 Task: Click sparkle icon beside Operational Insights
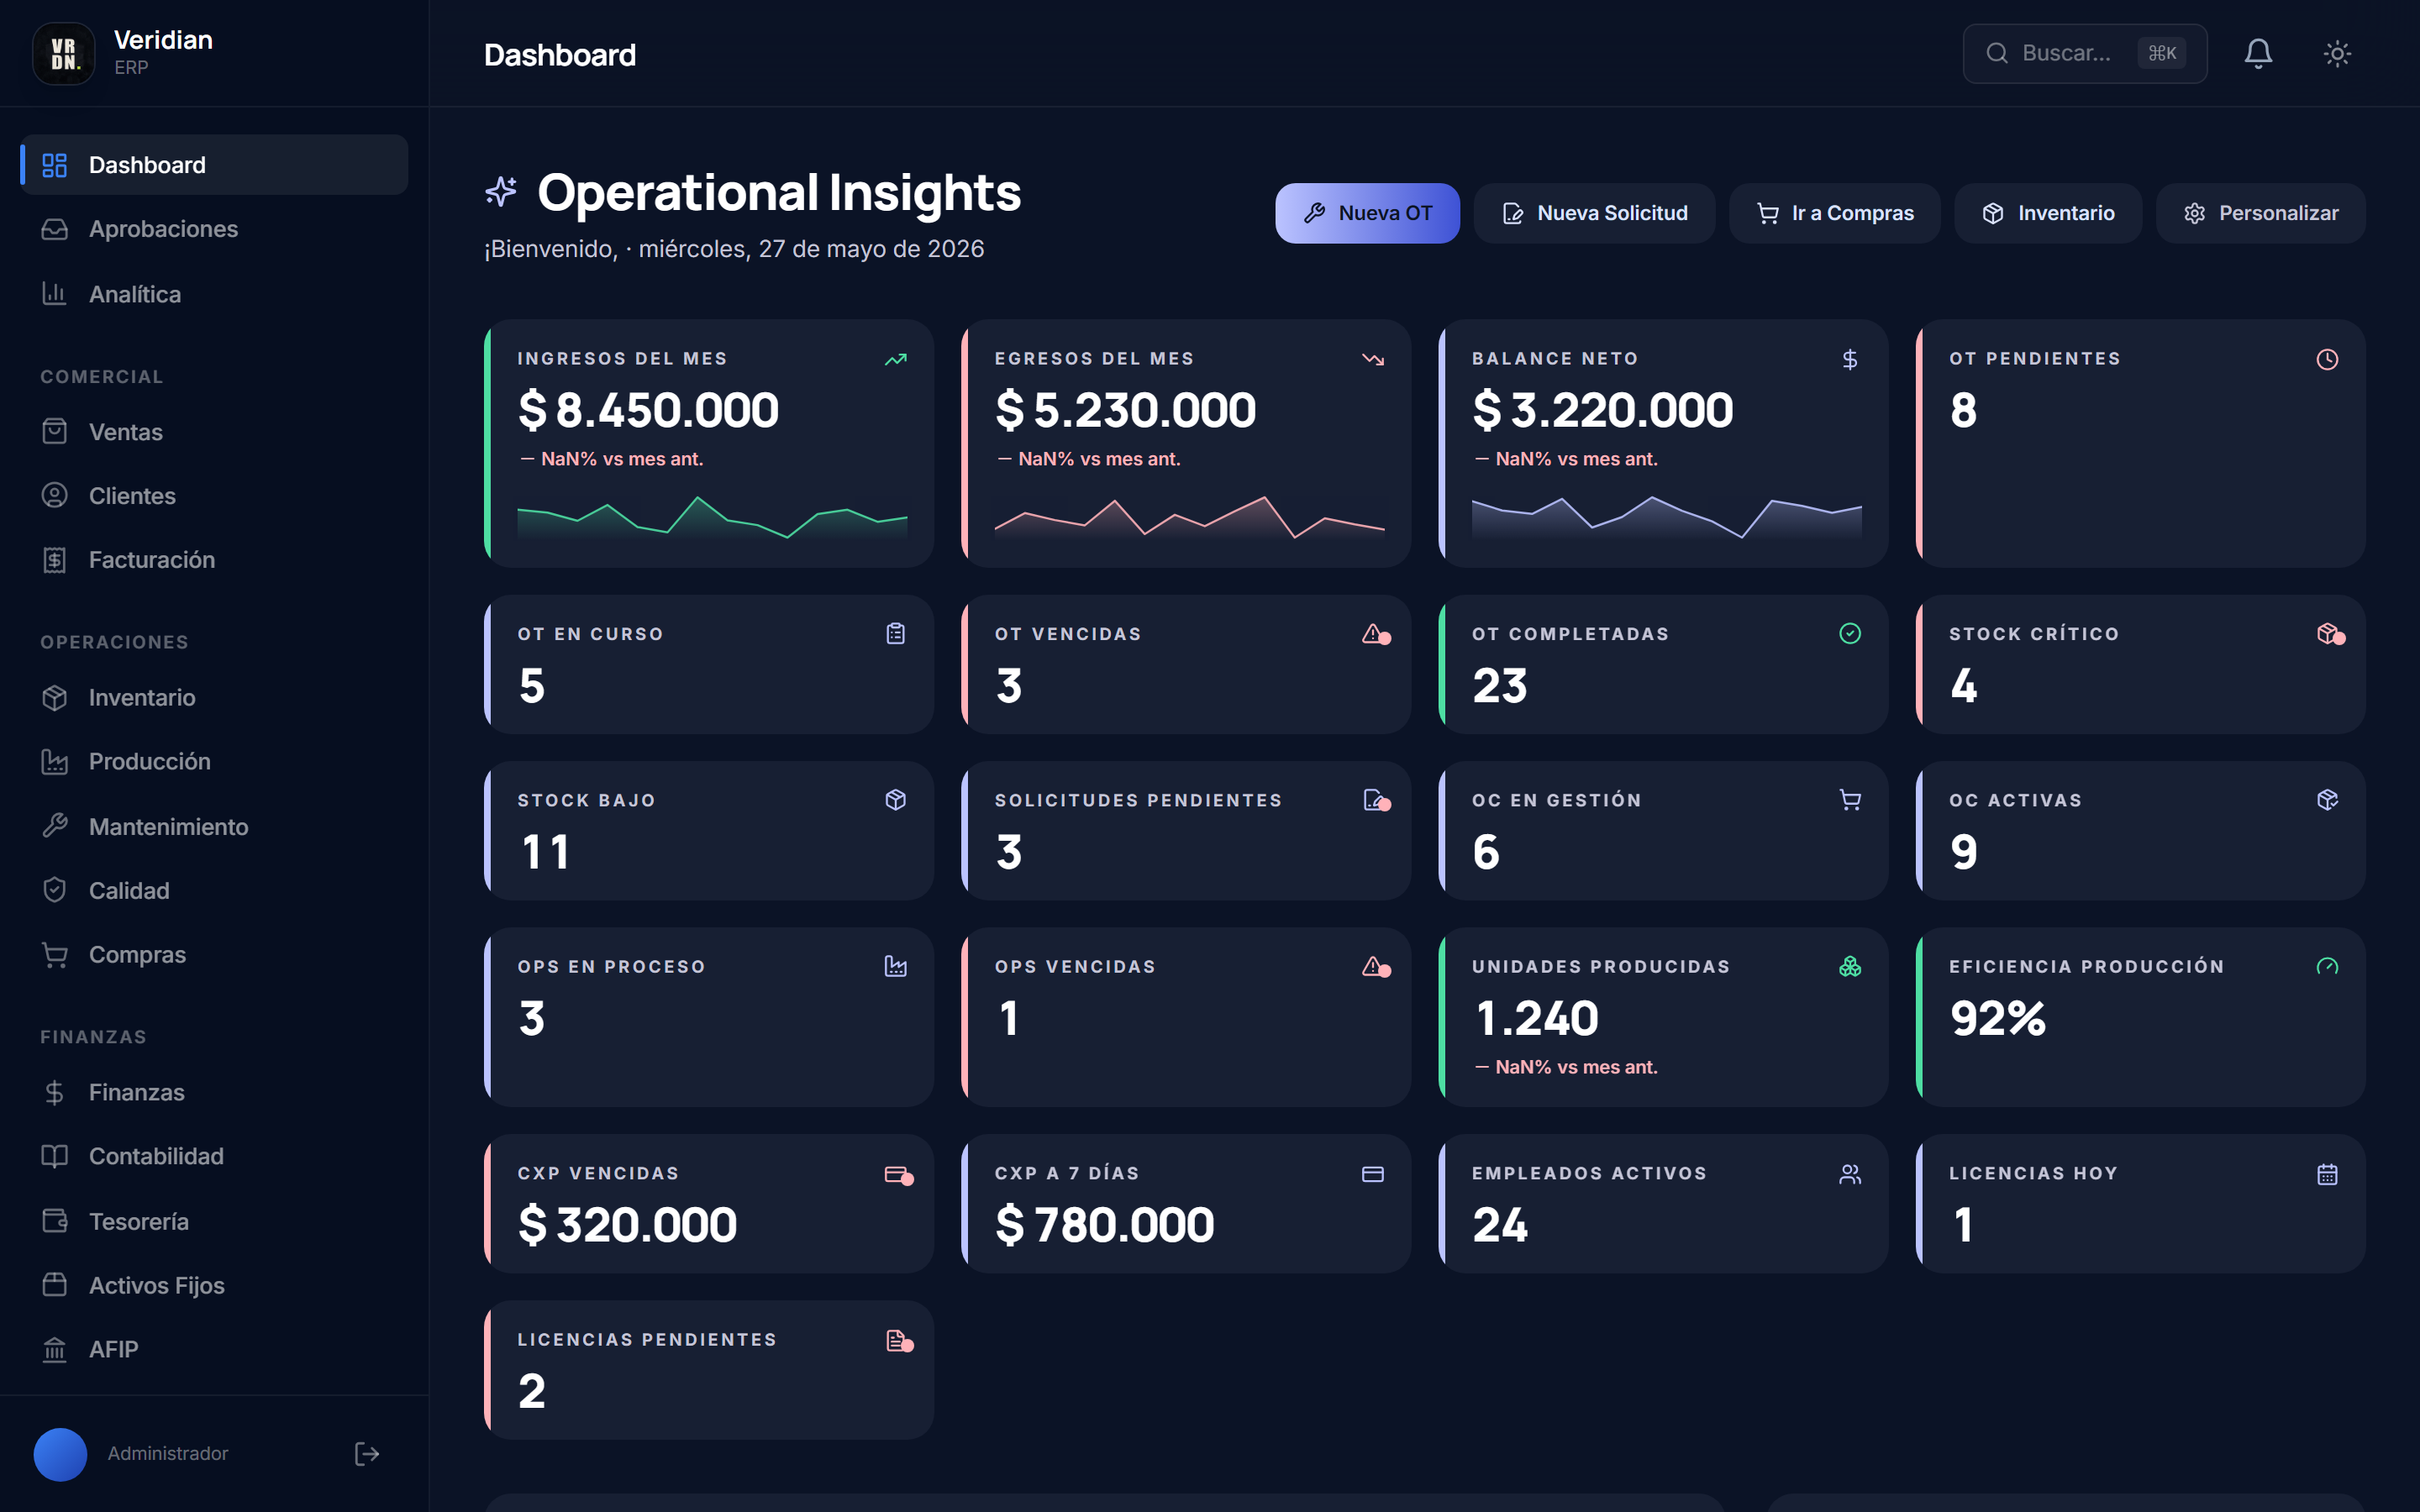point(501,191)
